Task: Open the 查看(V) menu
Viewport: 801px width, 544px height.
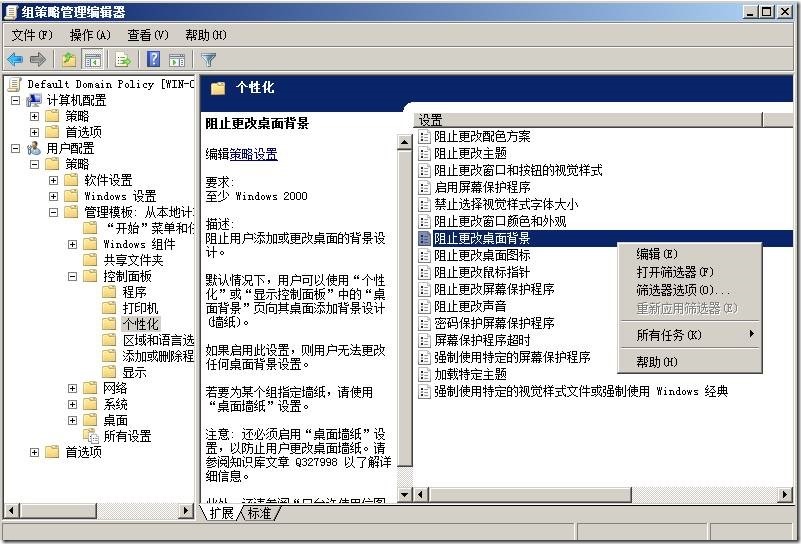Action: pyautogui.click(x=148, y=35)
